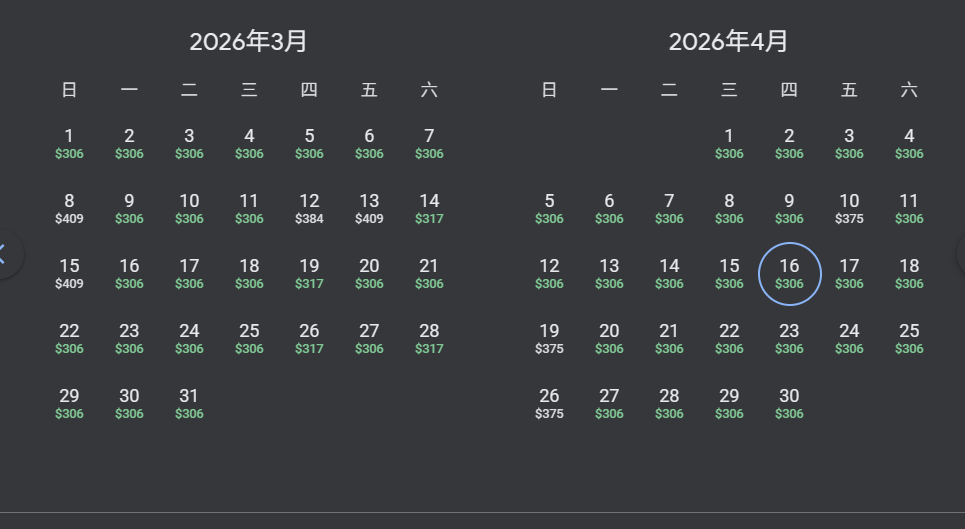Select March 13 with $409 price
965x529 pixels.
(x=369, y=208)
